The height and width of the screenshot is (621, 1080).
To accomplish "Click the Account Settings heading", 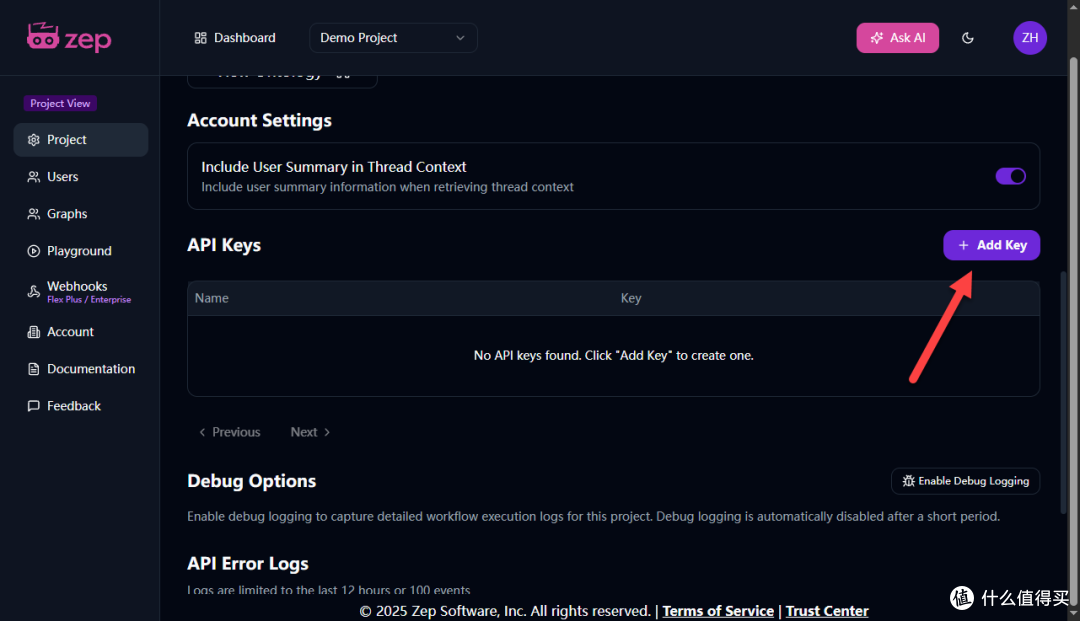I will pyautogui.click(x=259, y=120).
